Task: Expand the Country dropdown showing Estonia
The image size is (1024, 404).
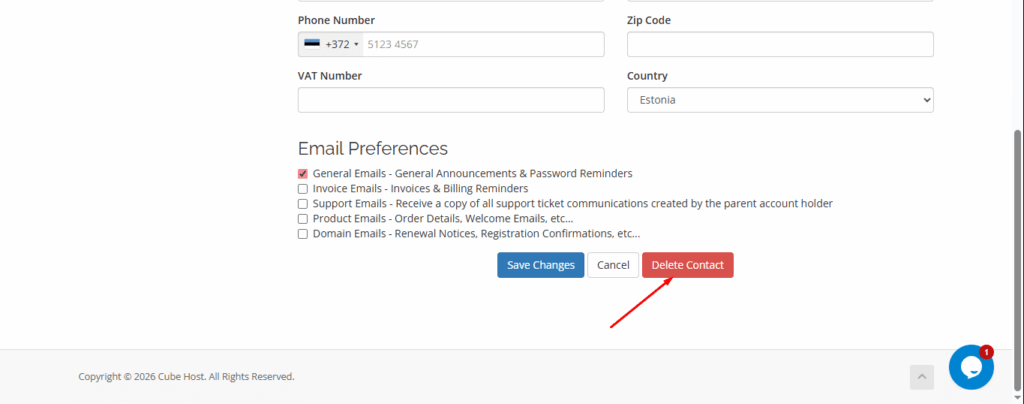Action: 779,100
